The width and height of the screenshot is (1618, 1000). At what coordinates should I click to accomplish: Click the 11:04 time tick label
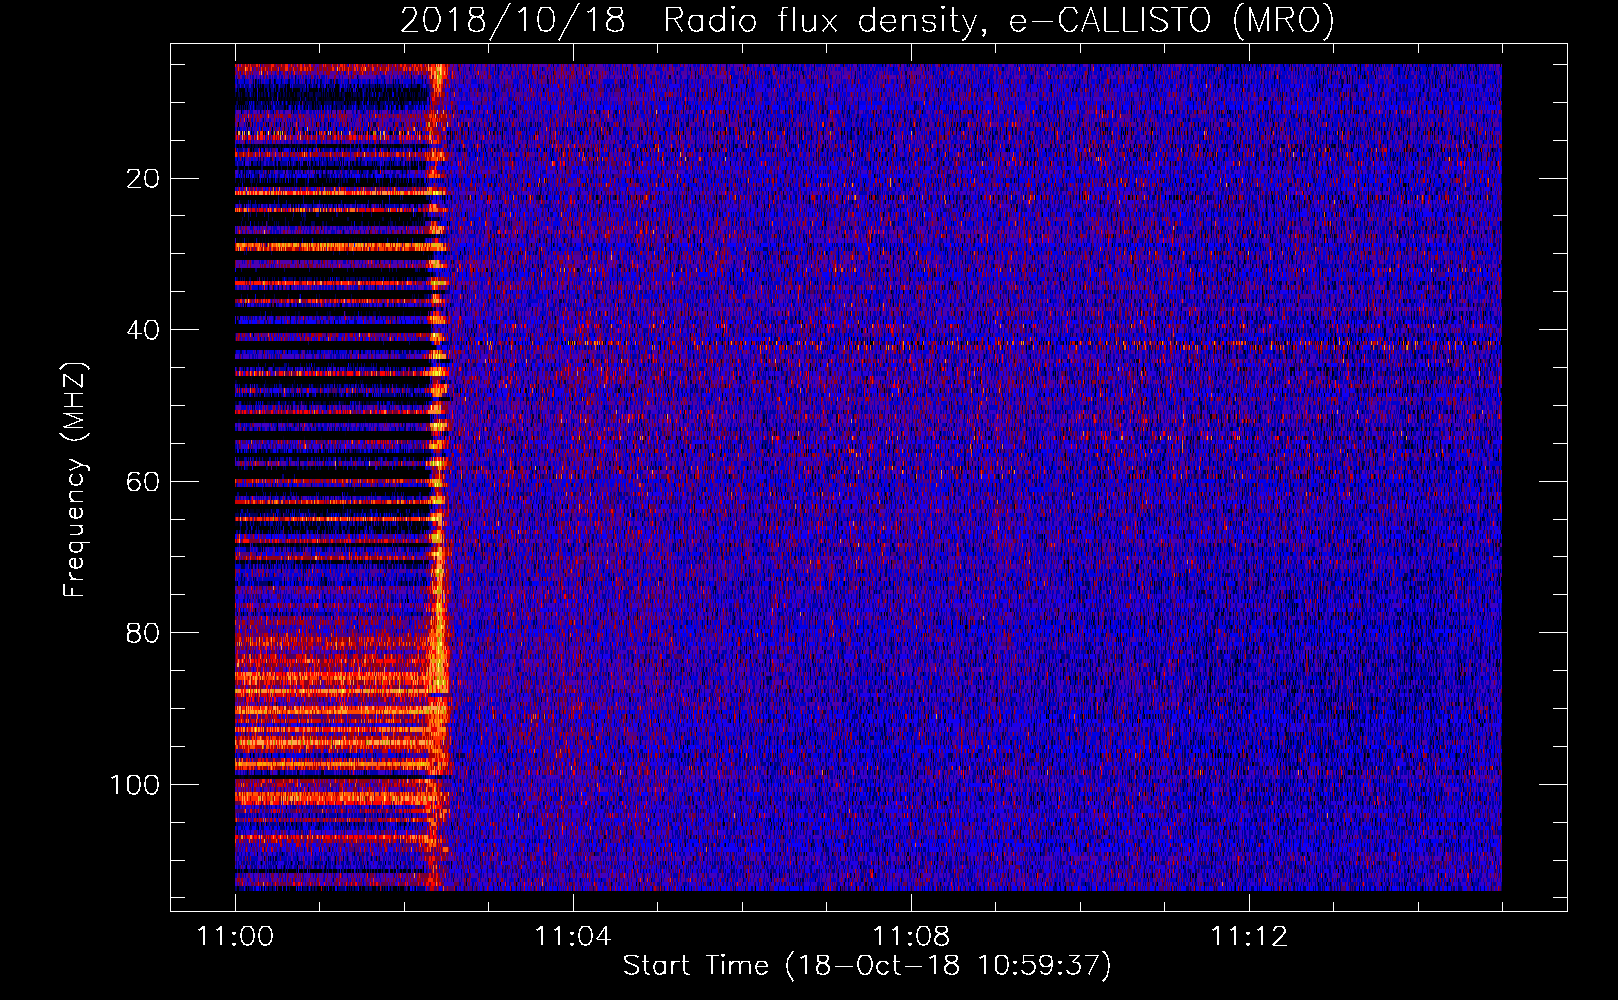click(573, 937)
